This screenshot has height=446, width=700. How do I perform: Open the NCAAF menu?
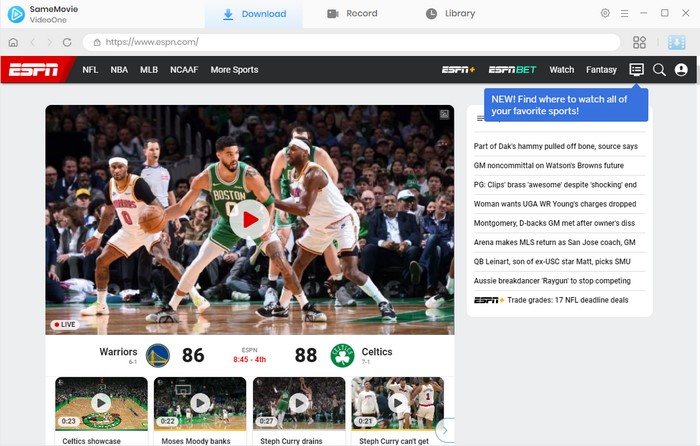click(x=184, y=70)
